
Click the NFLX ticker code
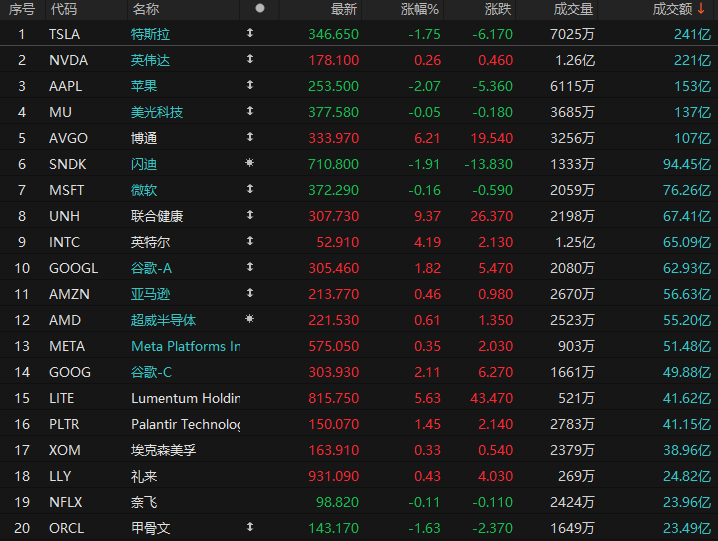65,503
